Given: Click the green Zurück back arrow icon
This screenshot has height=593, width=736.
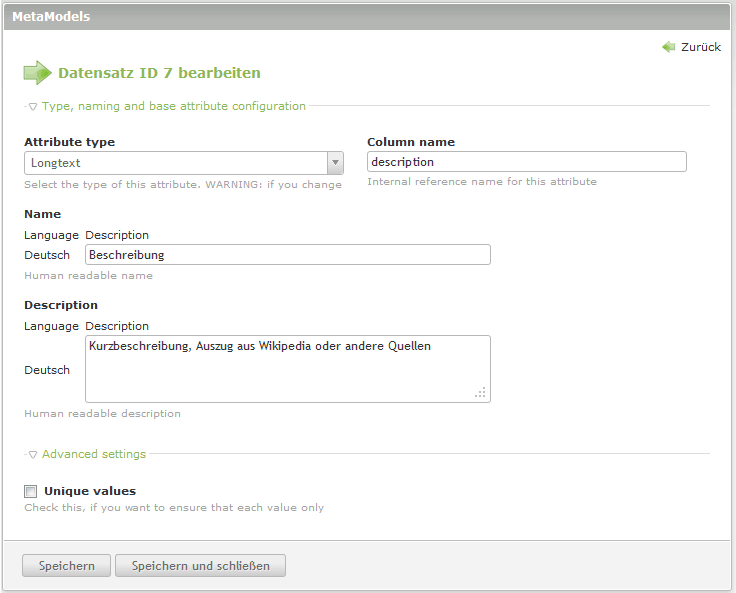Looking at the screenshot, I should 669,47.
